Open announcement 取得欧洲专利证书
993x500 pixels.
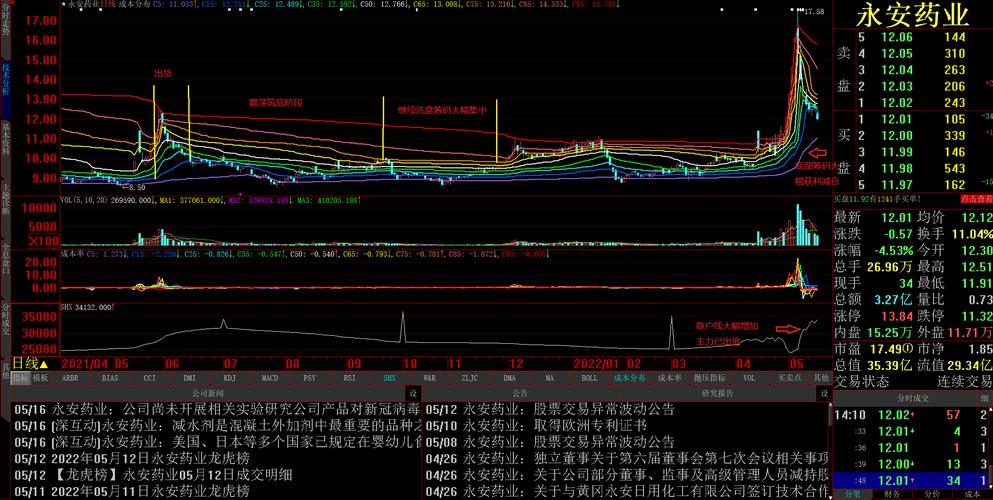click(536, 425)
